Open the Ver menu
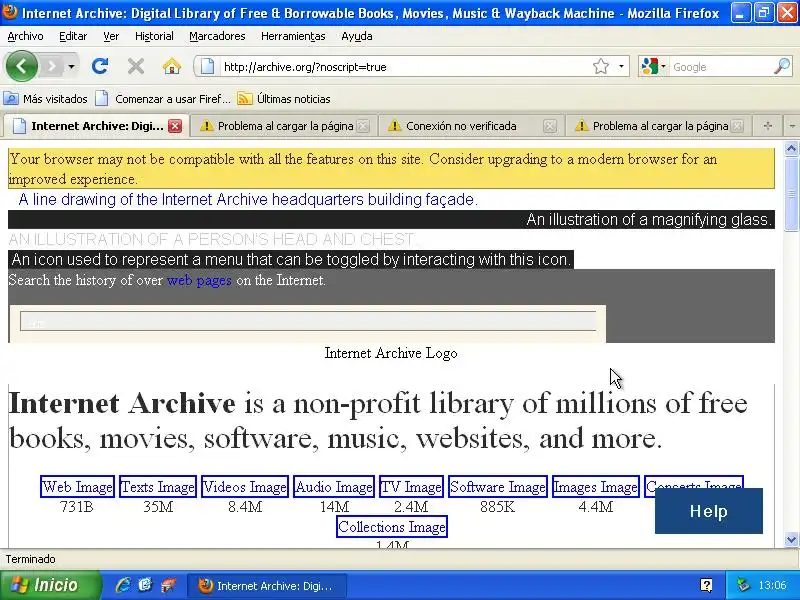 point(111,36)
